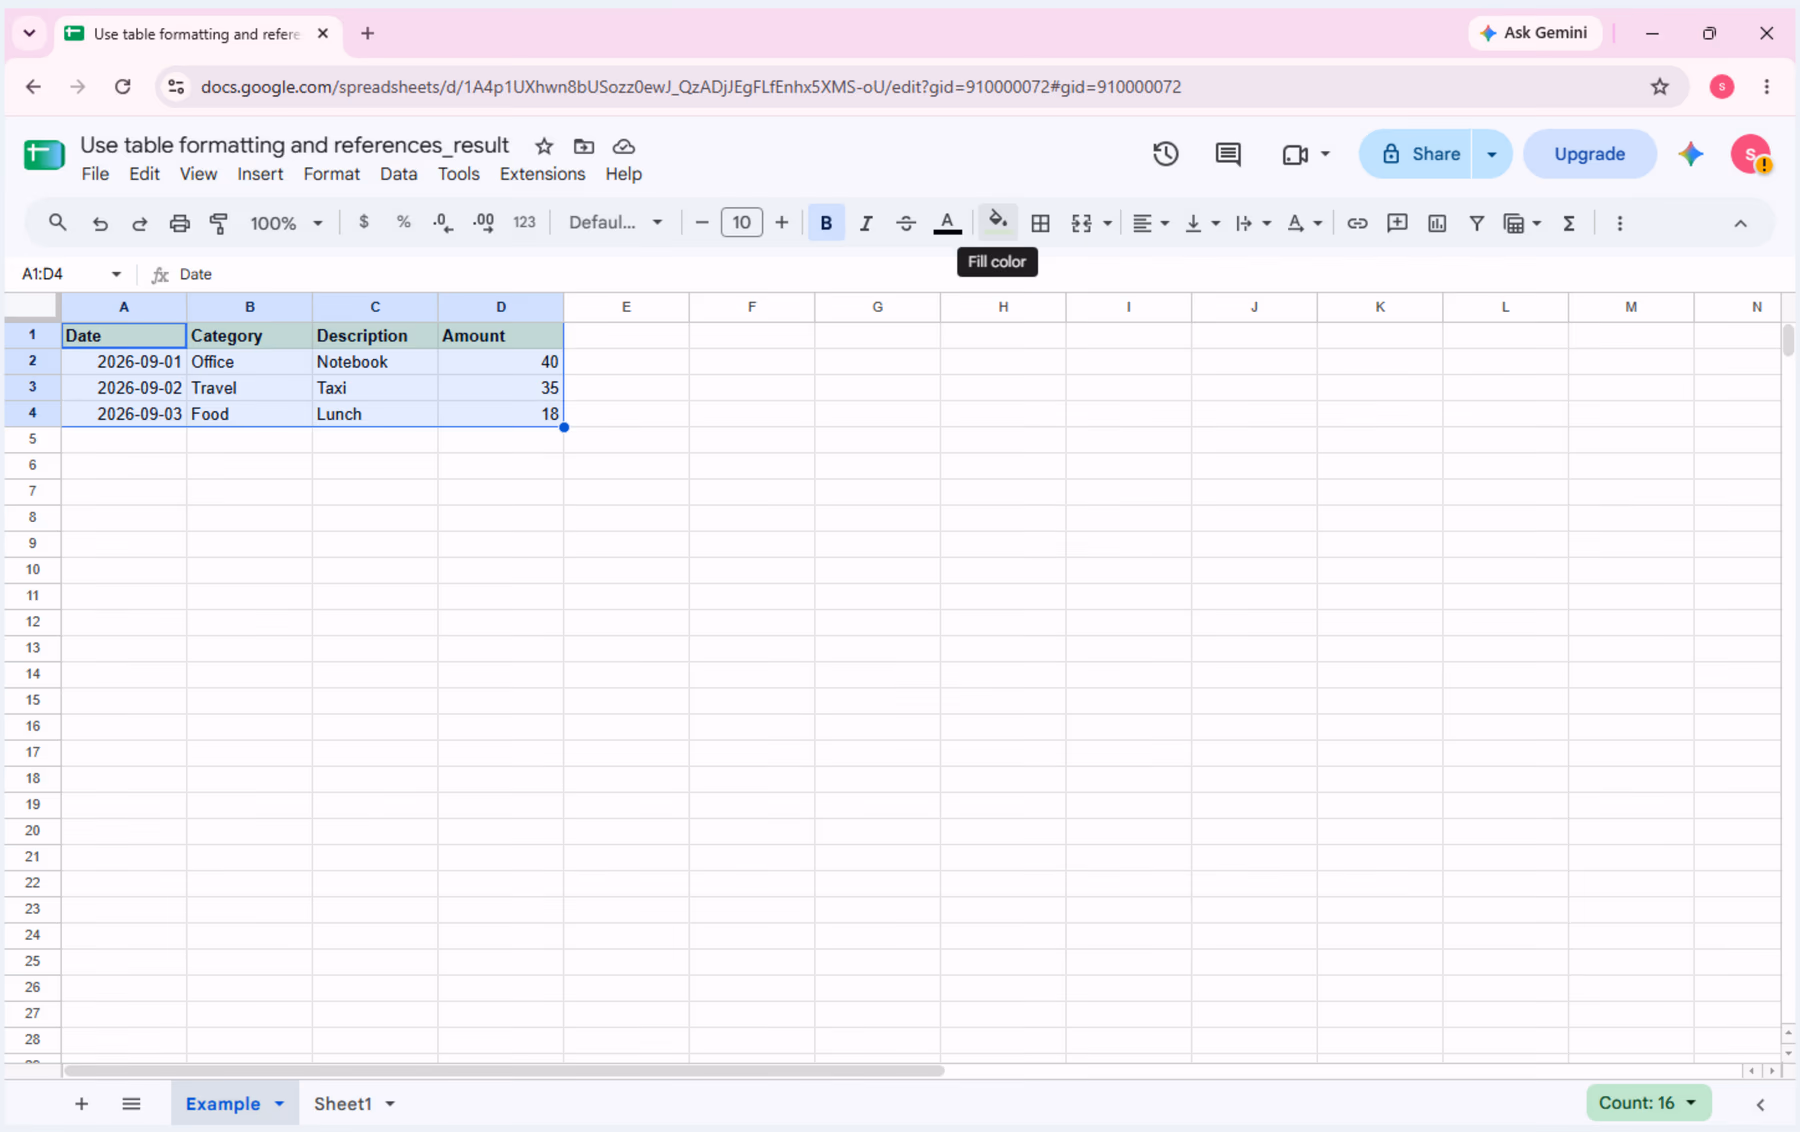This screenshot has height=1132, width=1800.
Task: Open horizontal align dropdown
Action: (1150, 223)
